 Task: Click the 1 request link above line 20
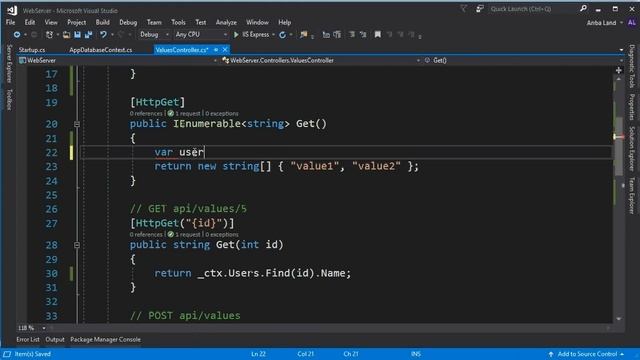[188, 113]
